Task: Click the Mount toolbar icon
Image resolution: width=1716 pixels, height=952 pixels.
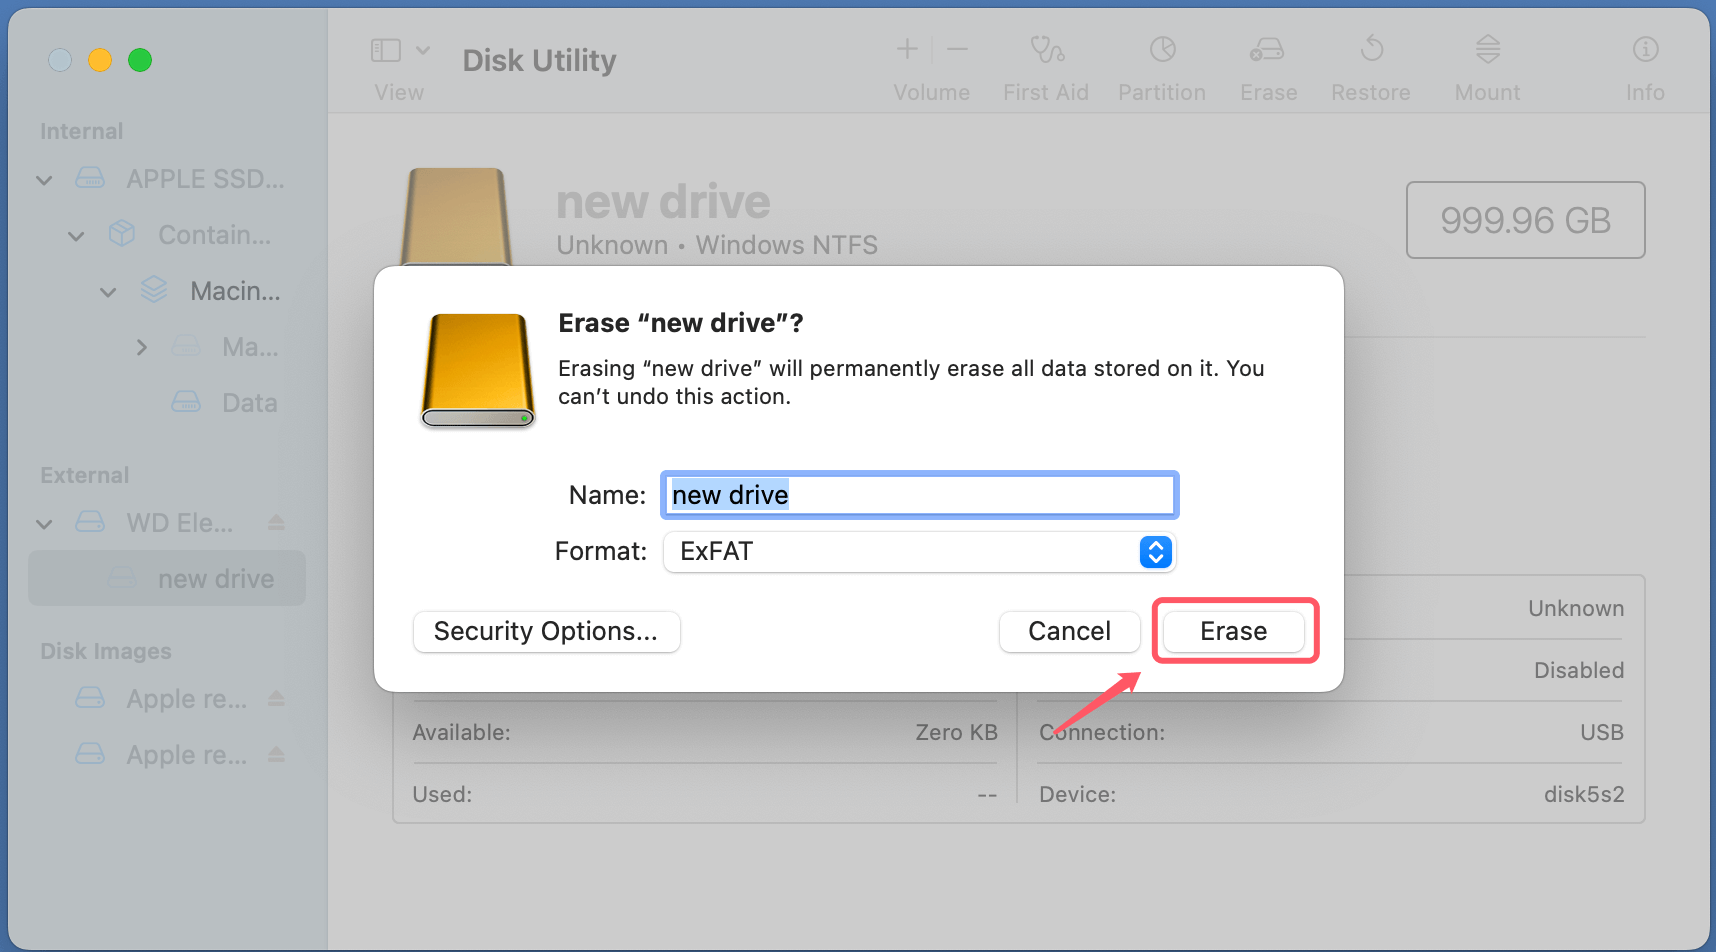Action: [1487, 60]
